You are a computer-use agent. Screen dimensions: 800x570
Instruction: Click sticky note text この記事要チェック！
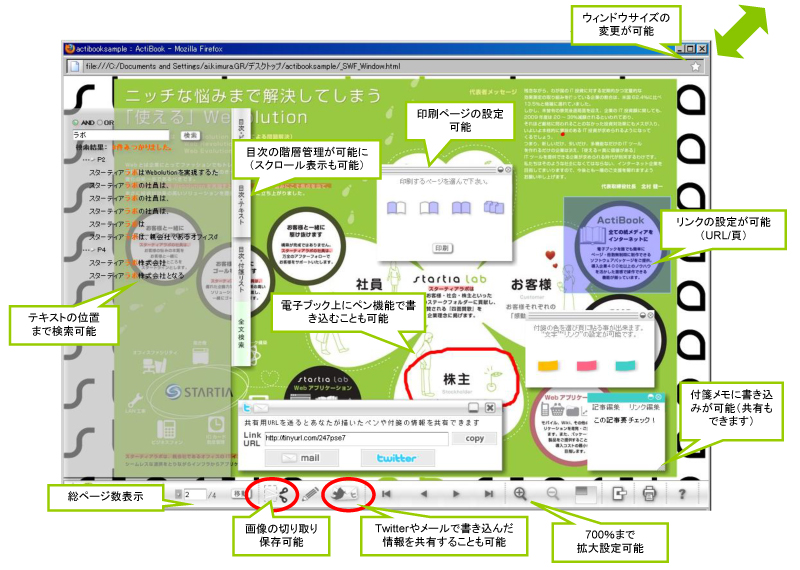[624, 420]
